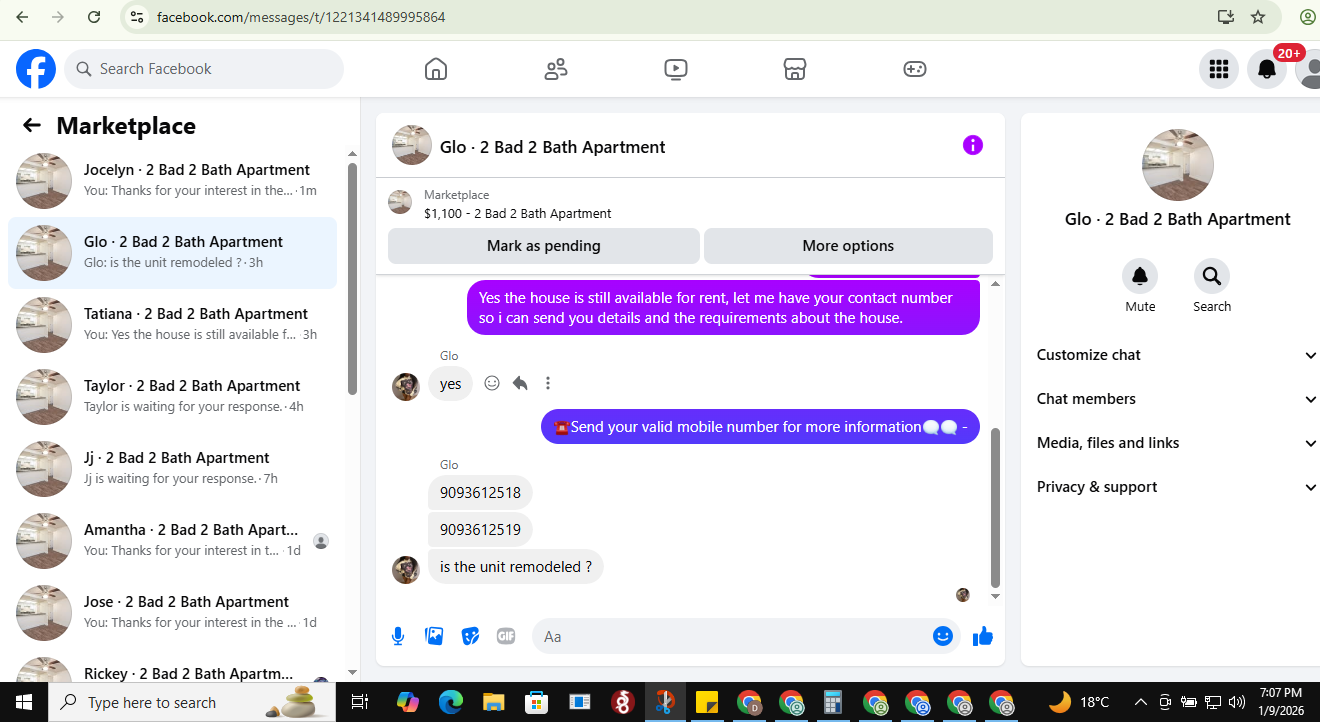1320x722 pixels.
Task: Choose a GIF icon in composer
Action: tap(506, 636)
